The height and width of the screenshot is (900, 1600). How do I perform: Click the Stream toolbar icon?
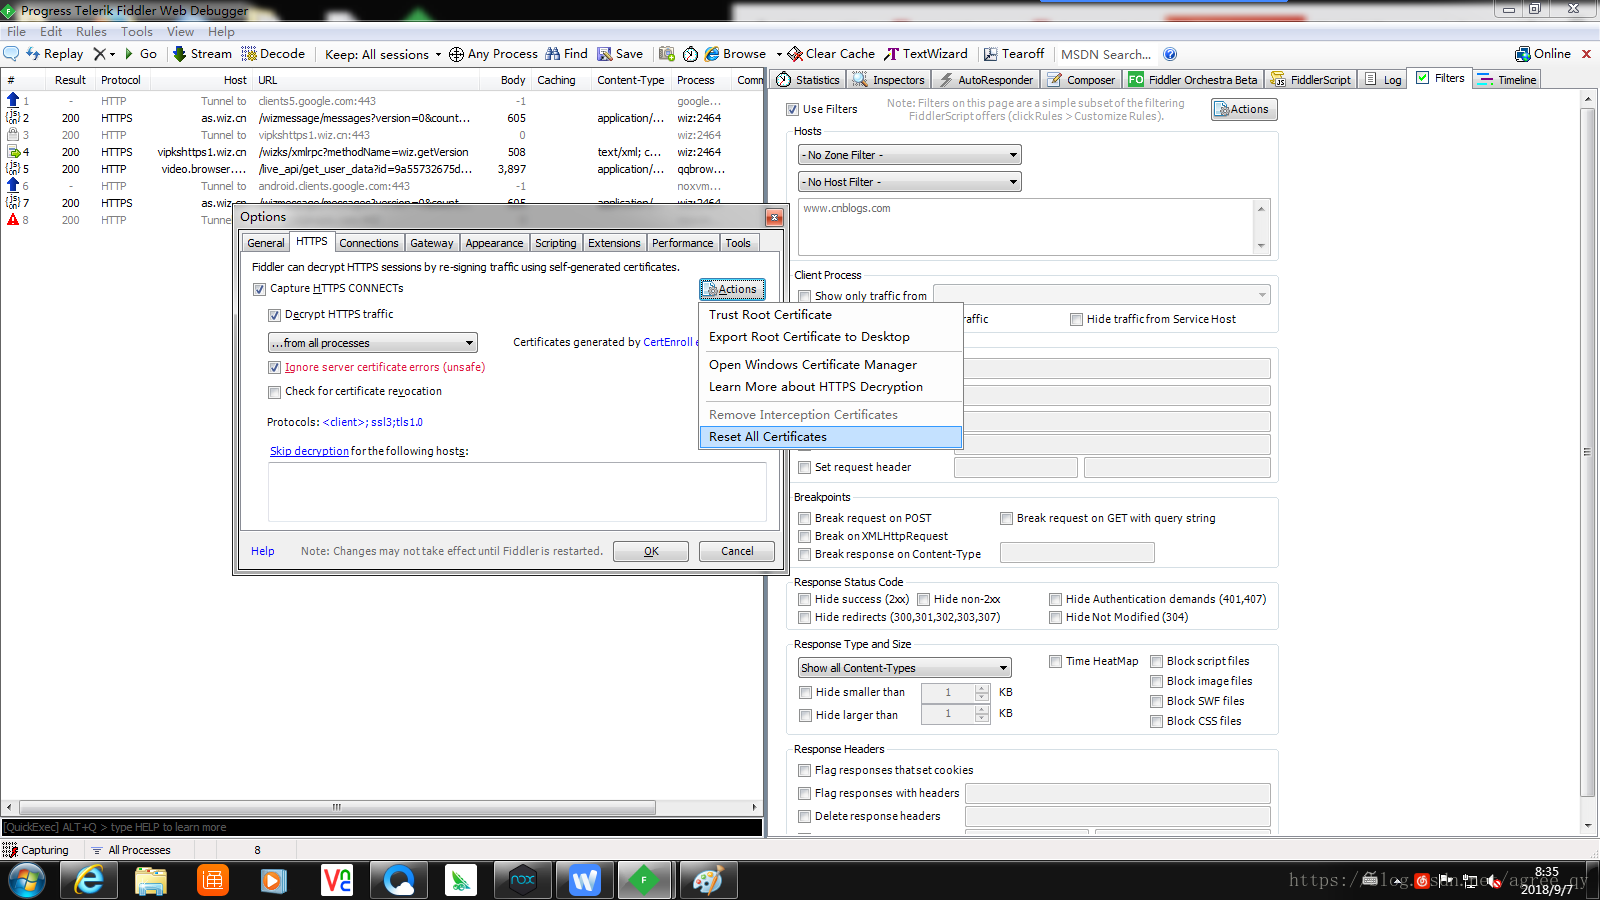point(180,54)
